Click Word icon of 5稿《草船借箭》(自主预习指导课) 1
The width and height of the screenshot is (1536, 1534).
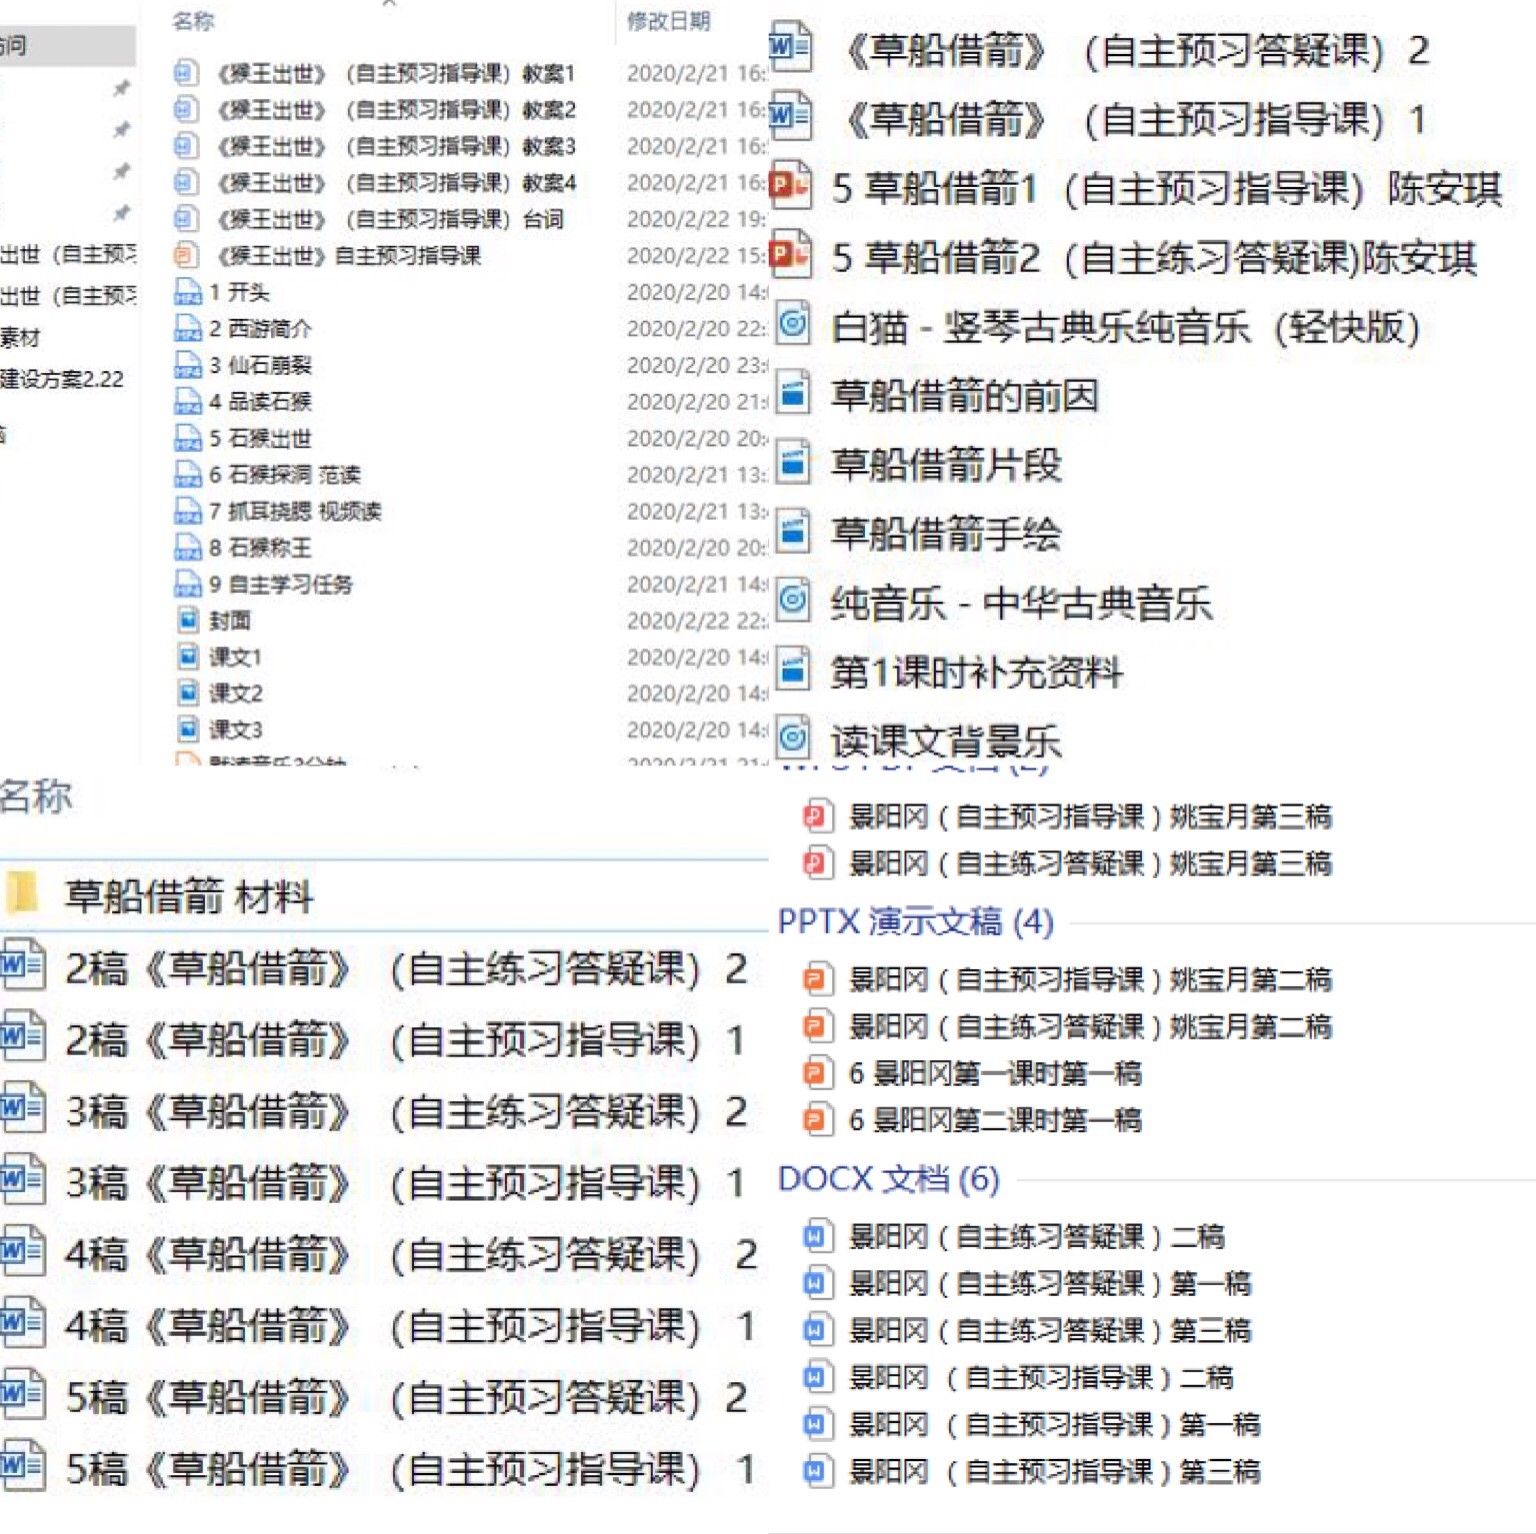(x=22, y=1467)
